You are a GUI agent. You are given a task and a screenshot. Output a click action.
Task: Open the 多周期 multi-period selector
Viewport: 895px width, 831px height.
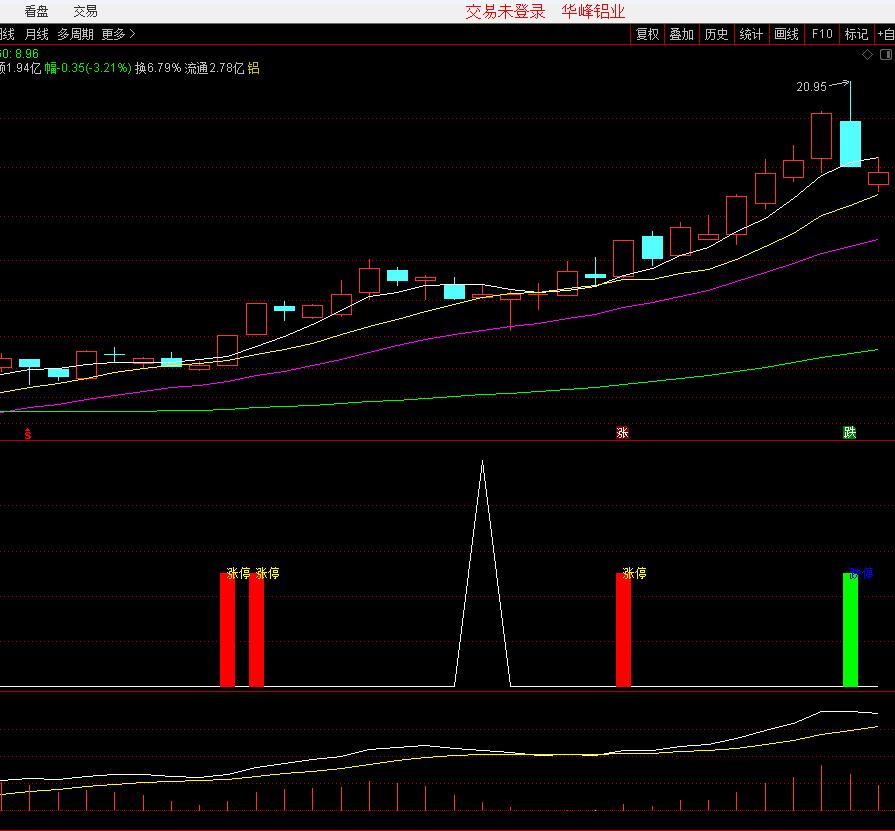75,34
